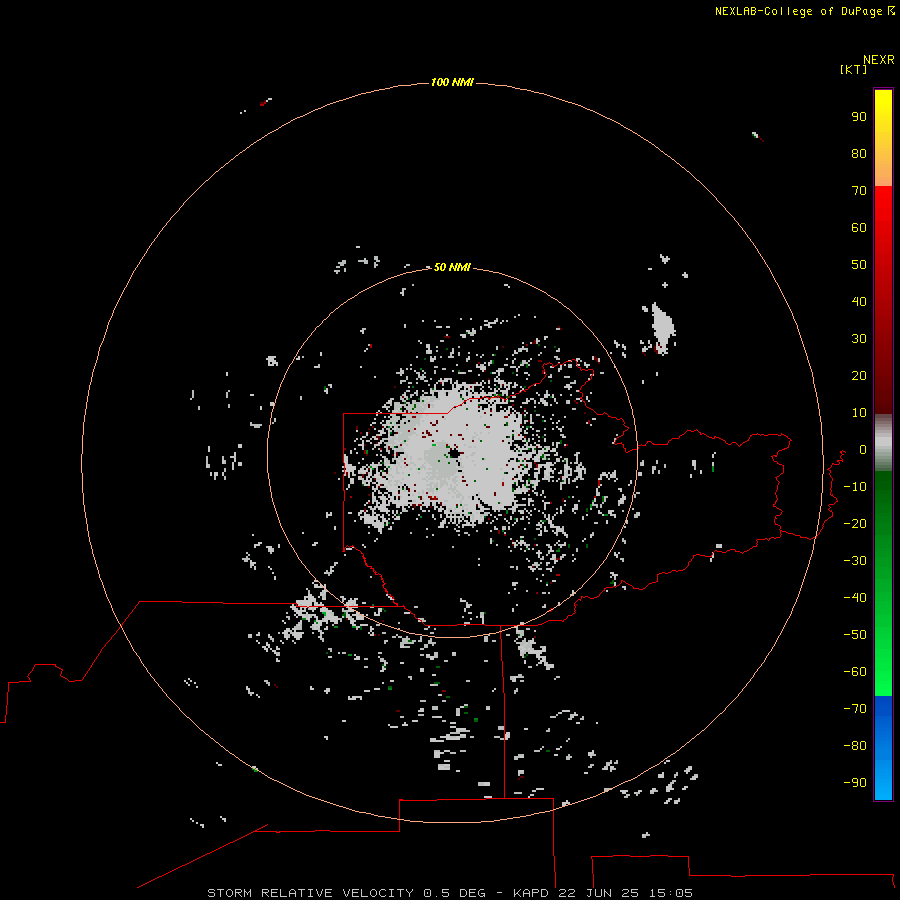Screen dimensions: 900x900
Task: Pick the gray zero-velocity segment of color bar
Action: coord(883,443)
